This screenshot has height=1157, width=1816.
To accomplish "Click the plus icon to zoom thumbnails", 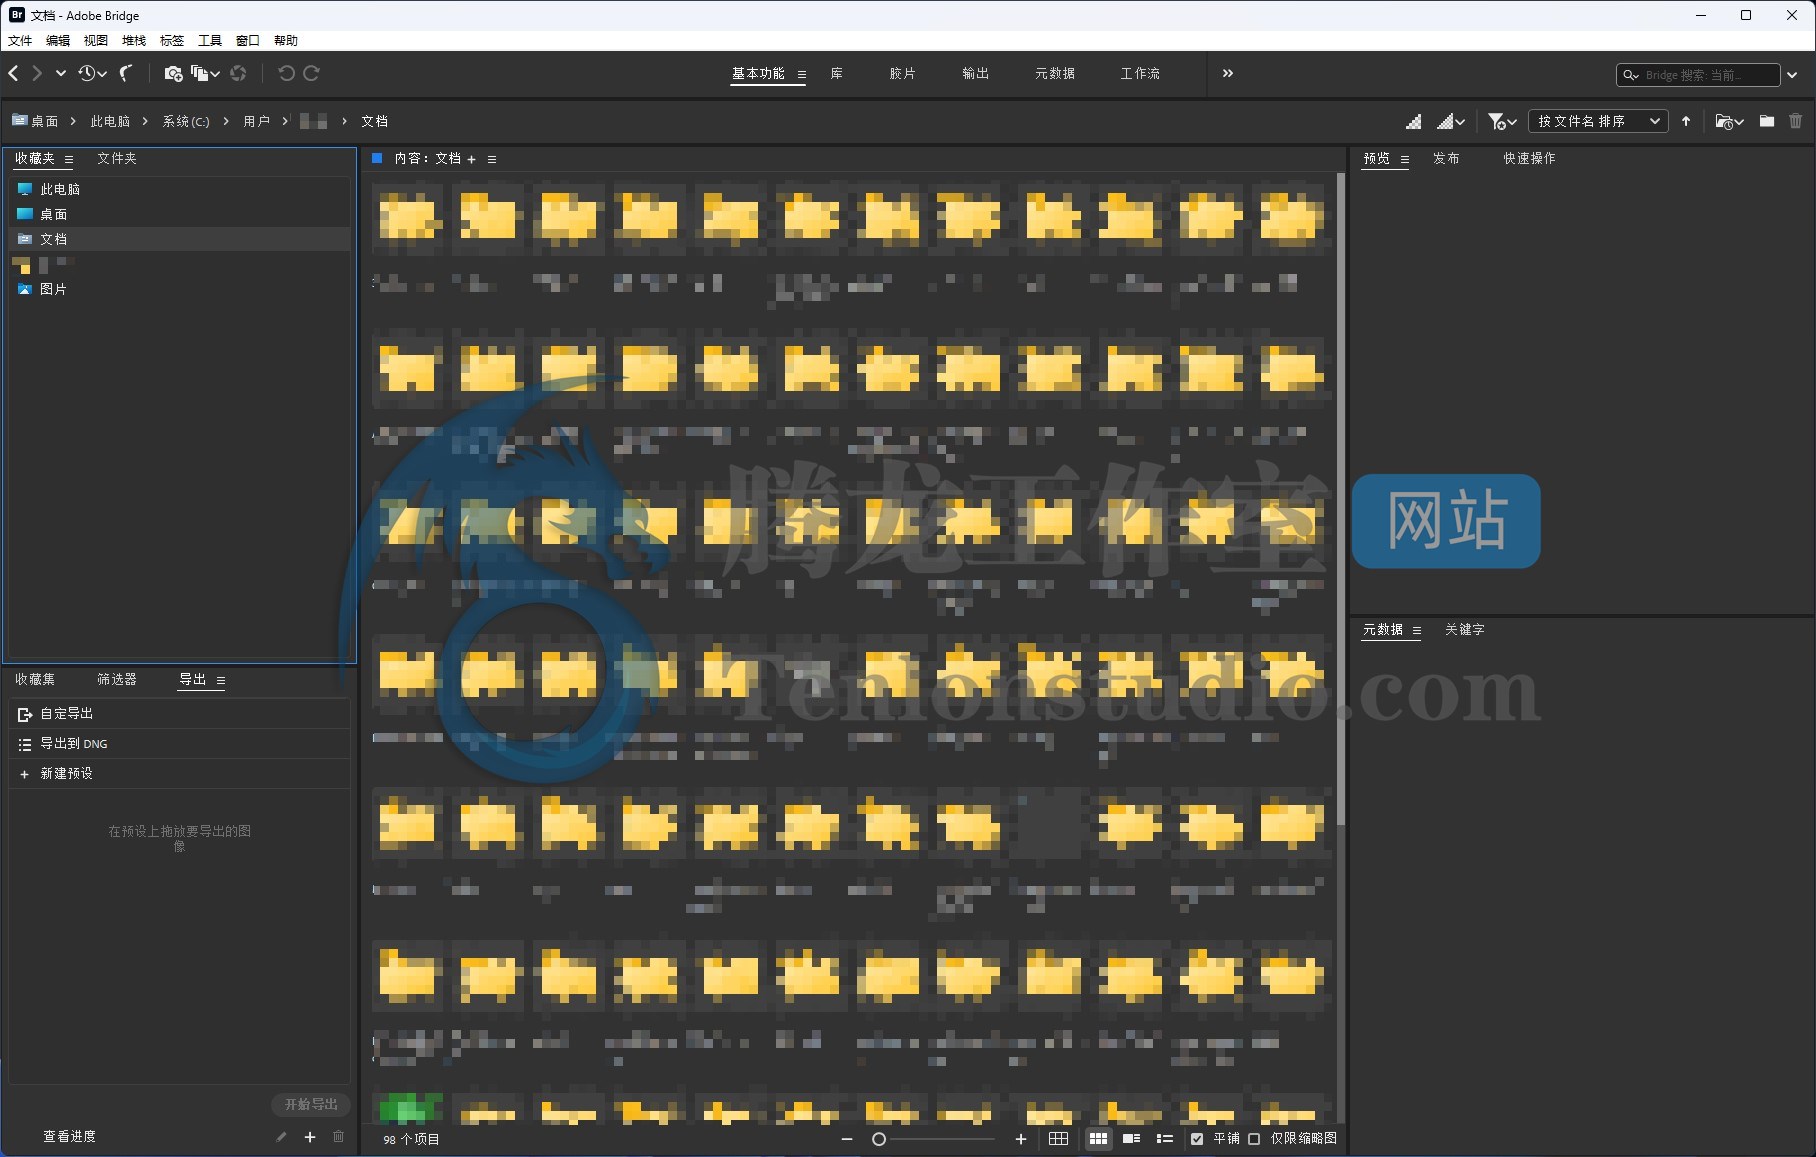I will click(1021, 1138).
